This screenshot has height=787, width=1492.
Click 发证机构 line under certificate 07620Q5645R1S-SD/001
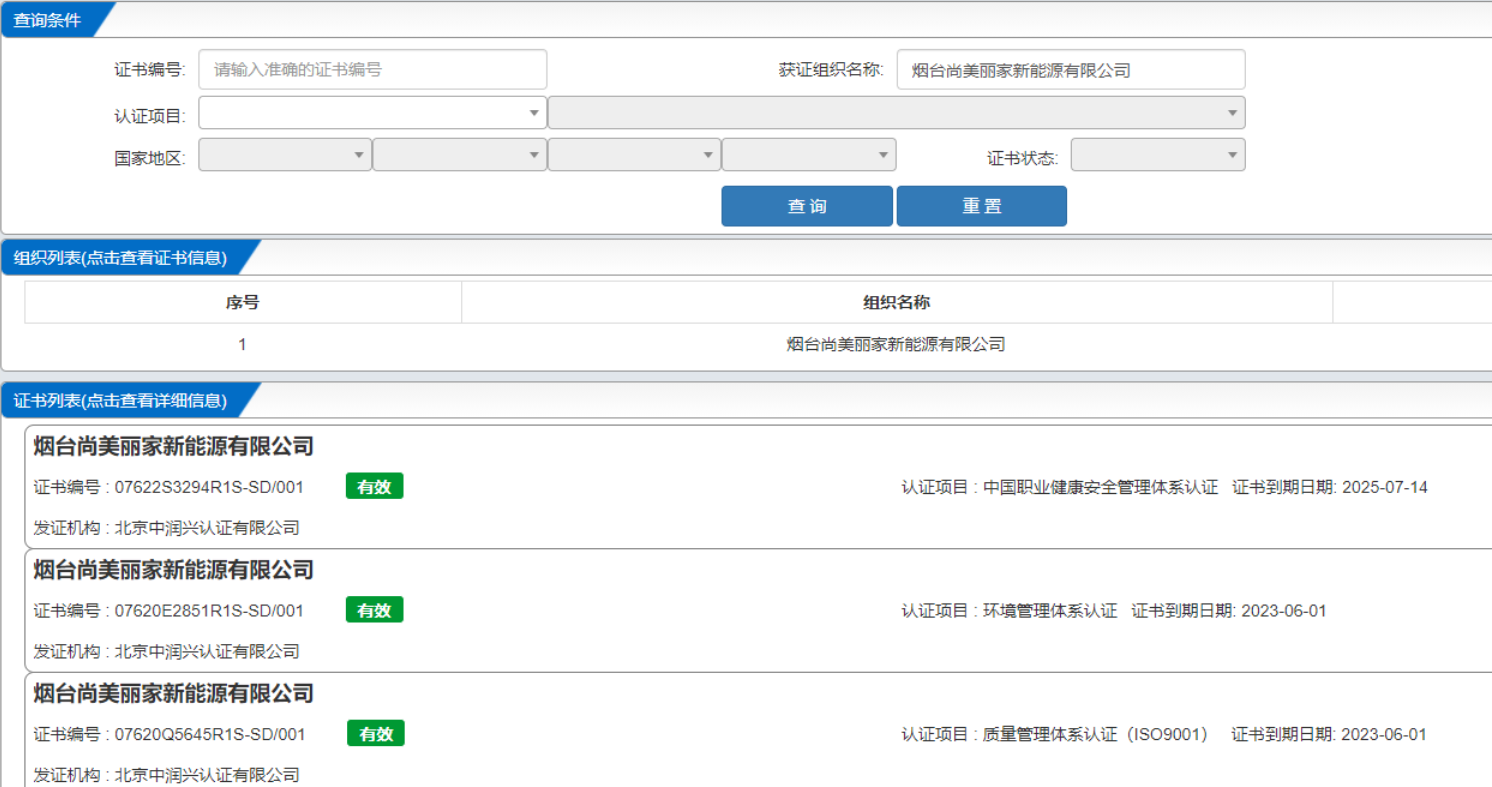coord(167,775)
